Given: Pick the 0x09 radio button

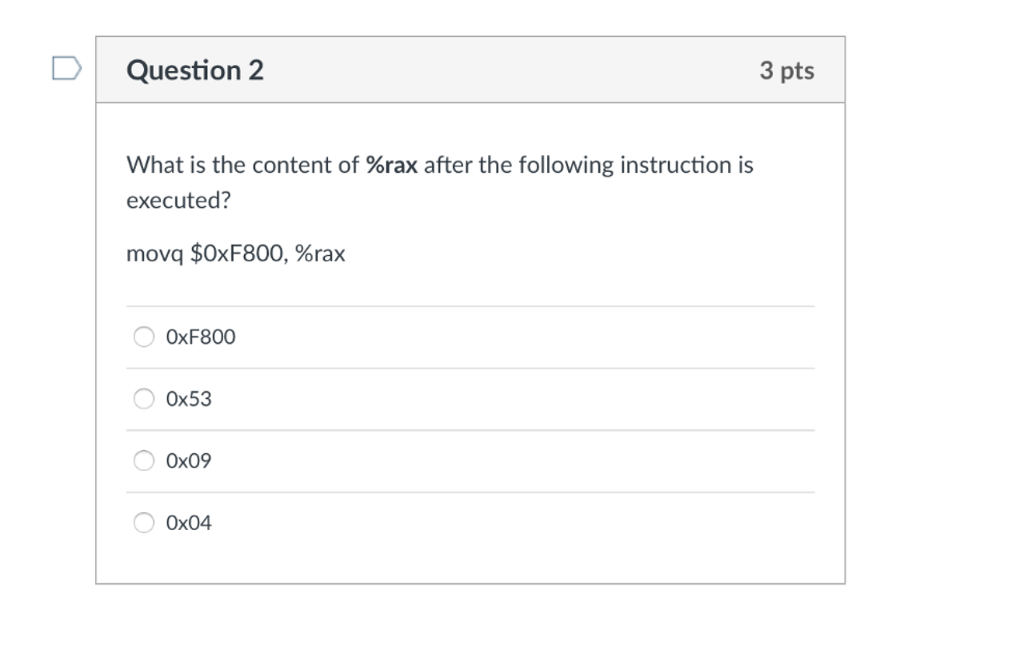Looking at the screenshot, I should (145, 461).
